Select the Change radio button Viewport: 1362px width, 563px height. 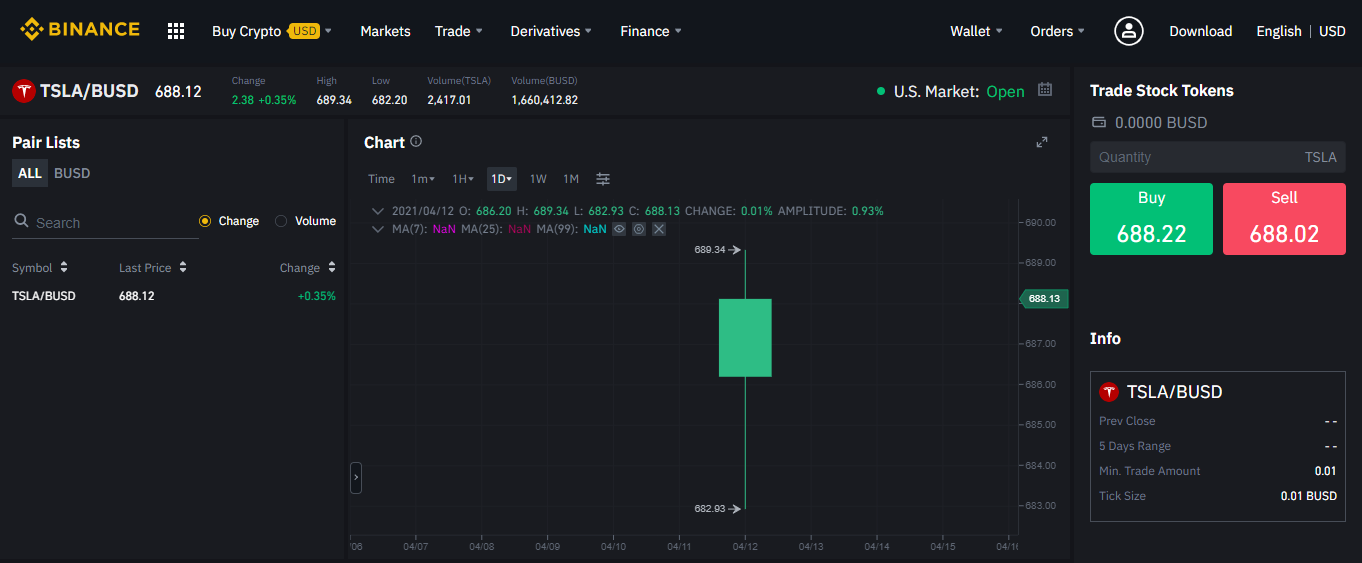click(205, 221)
